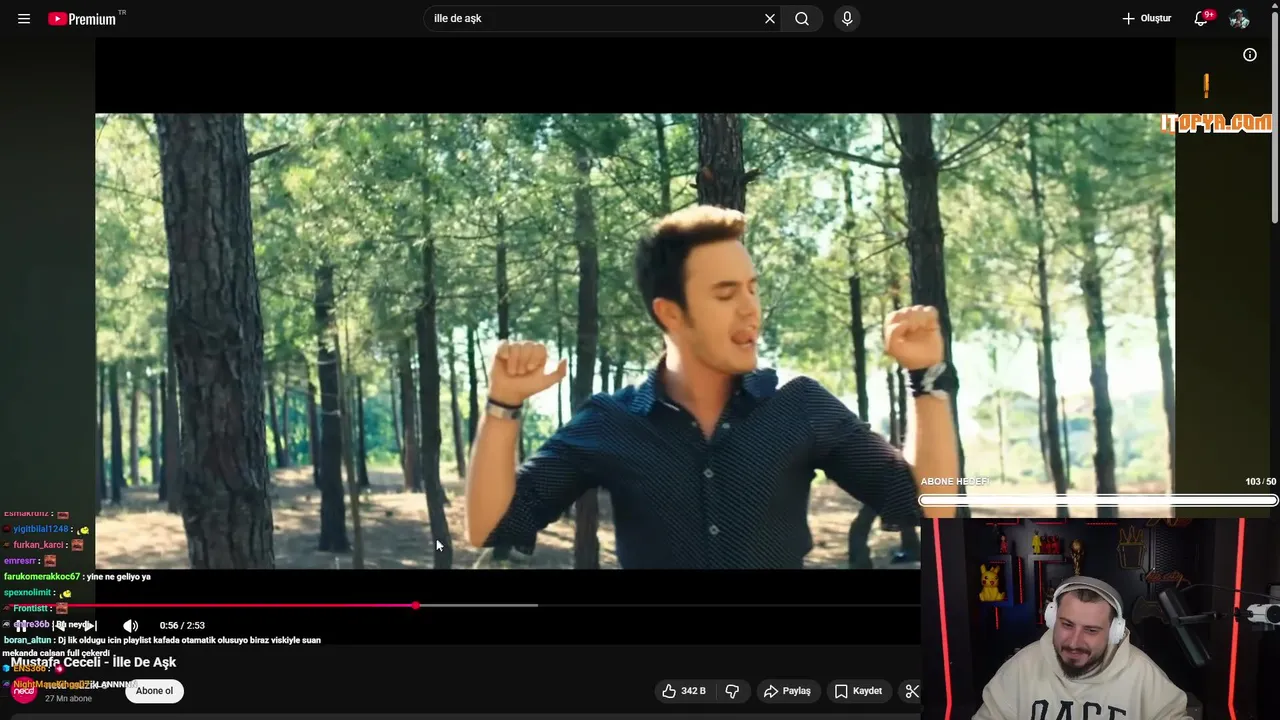Image resolution: width=1280 pixels, height=720 pixels.
Task: Start voice search with microphone
Action: (847, 19)
